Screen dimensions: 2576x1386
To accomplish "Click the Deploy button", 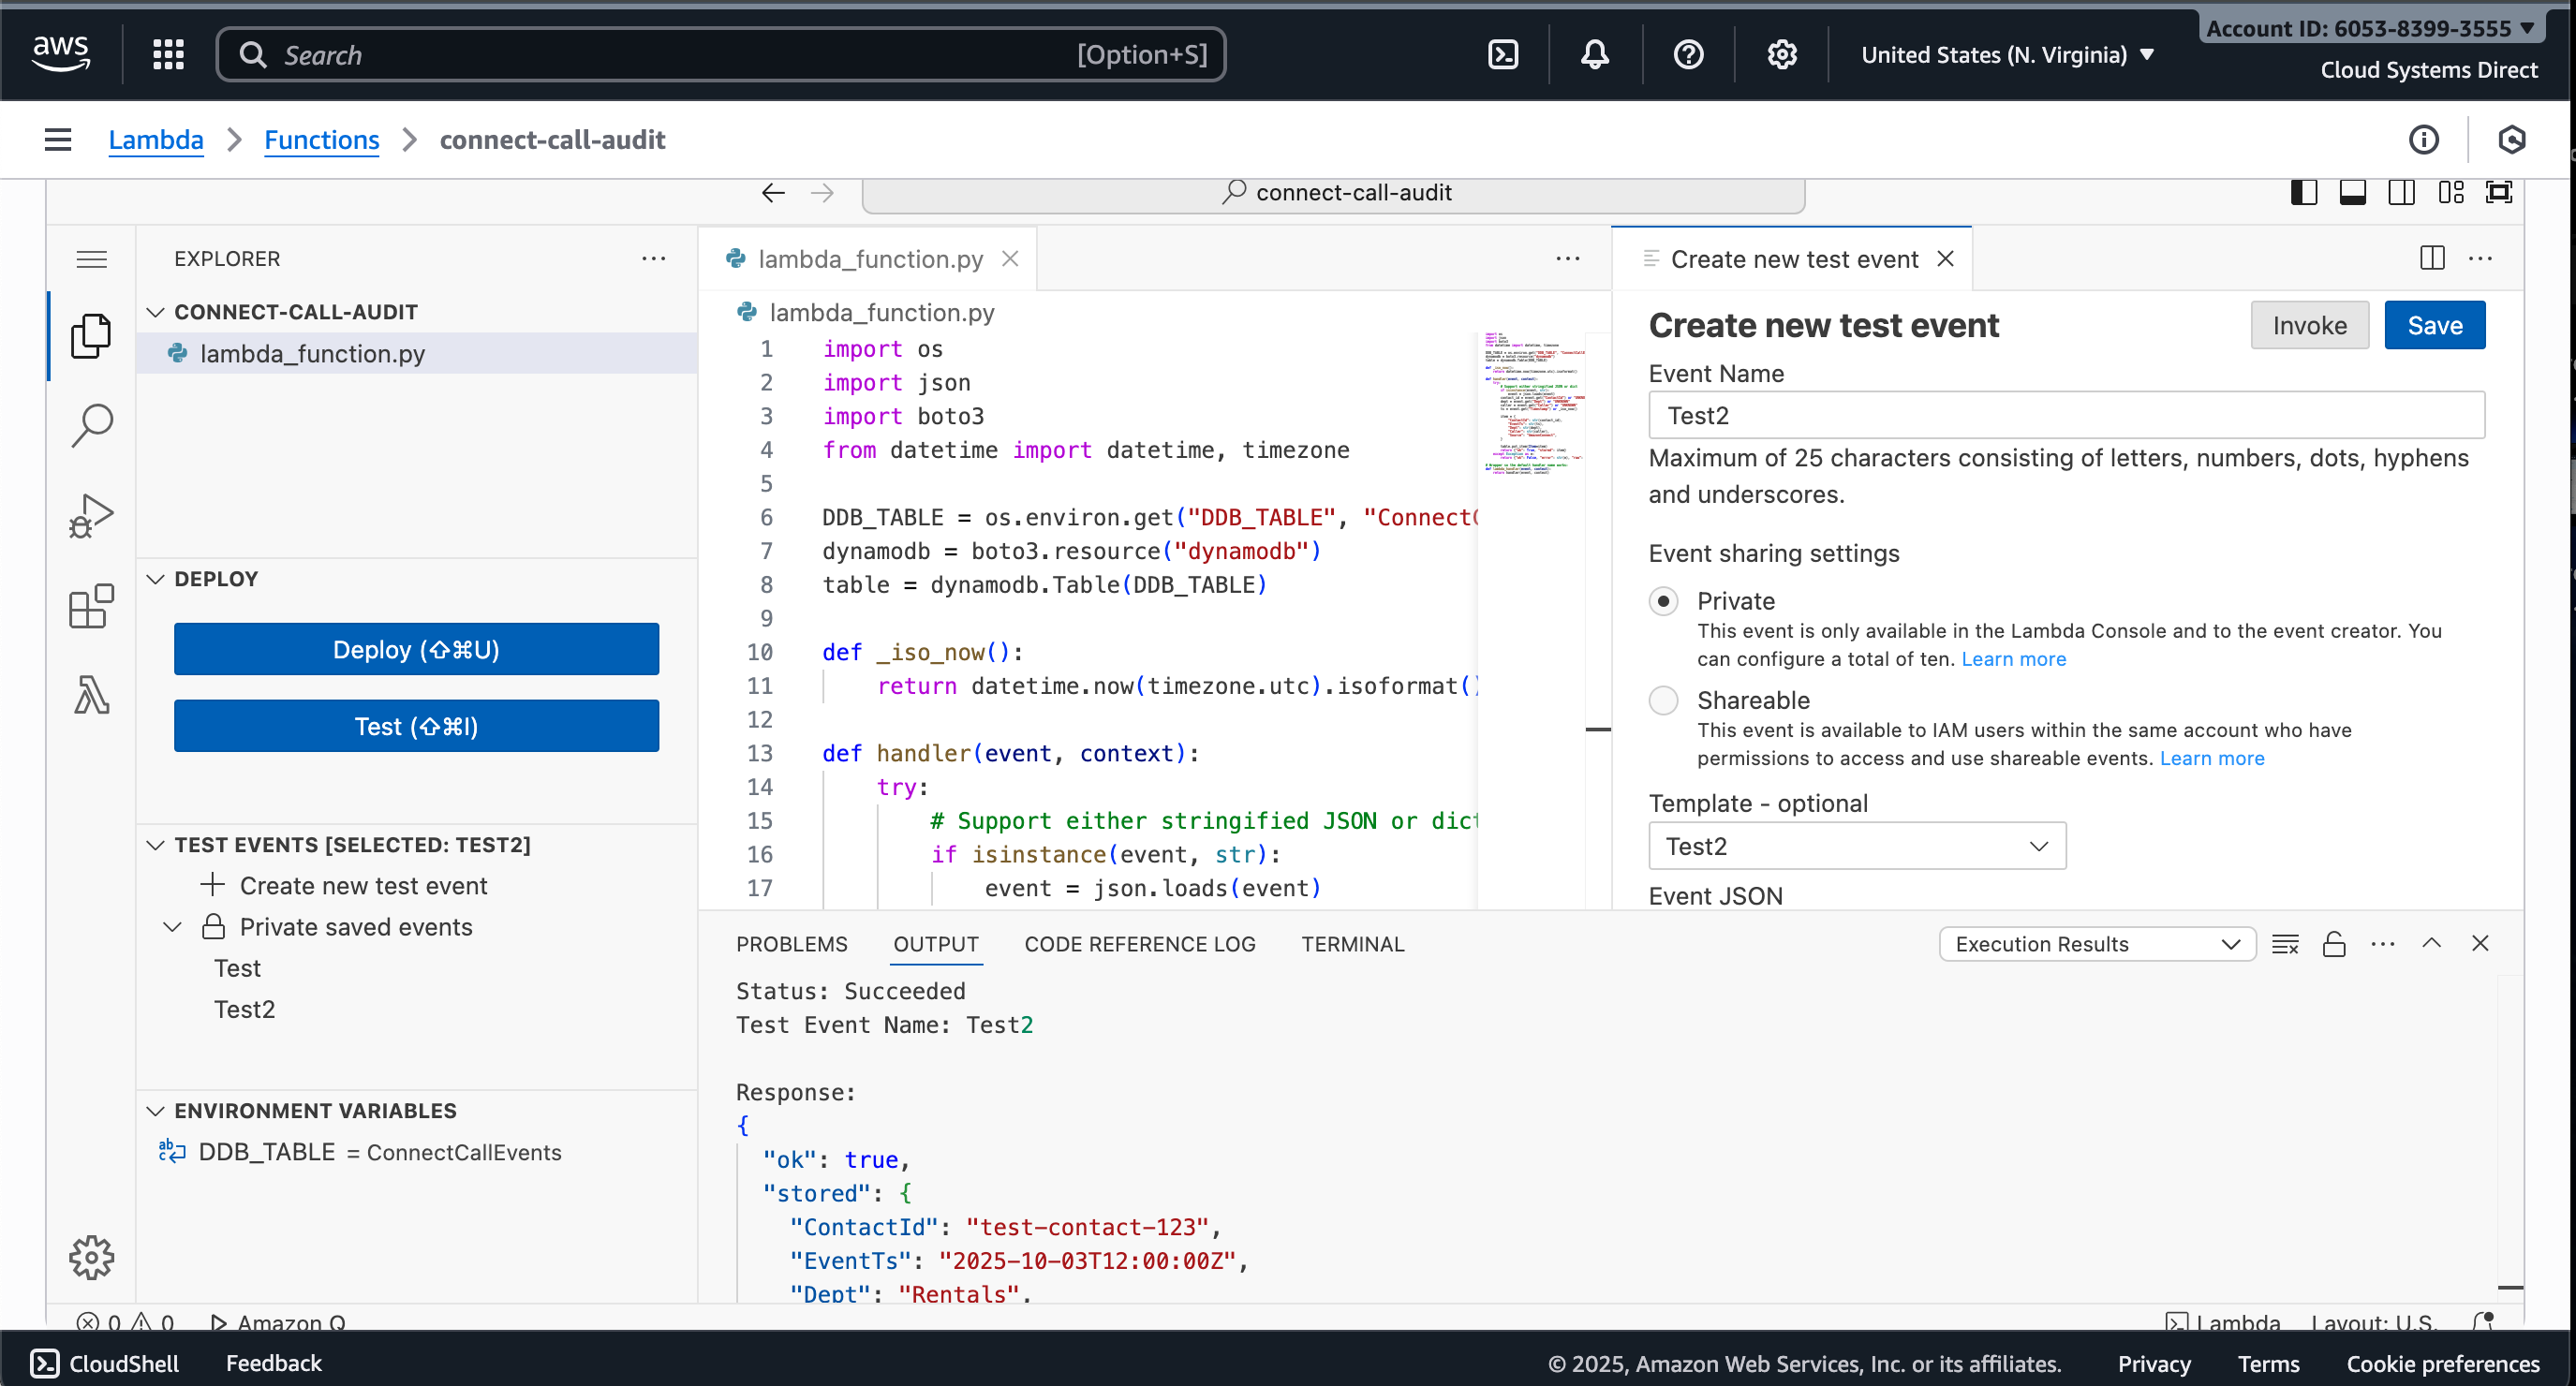I will pyautogui.click(x=416, y=650).
